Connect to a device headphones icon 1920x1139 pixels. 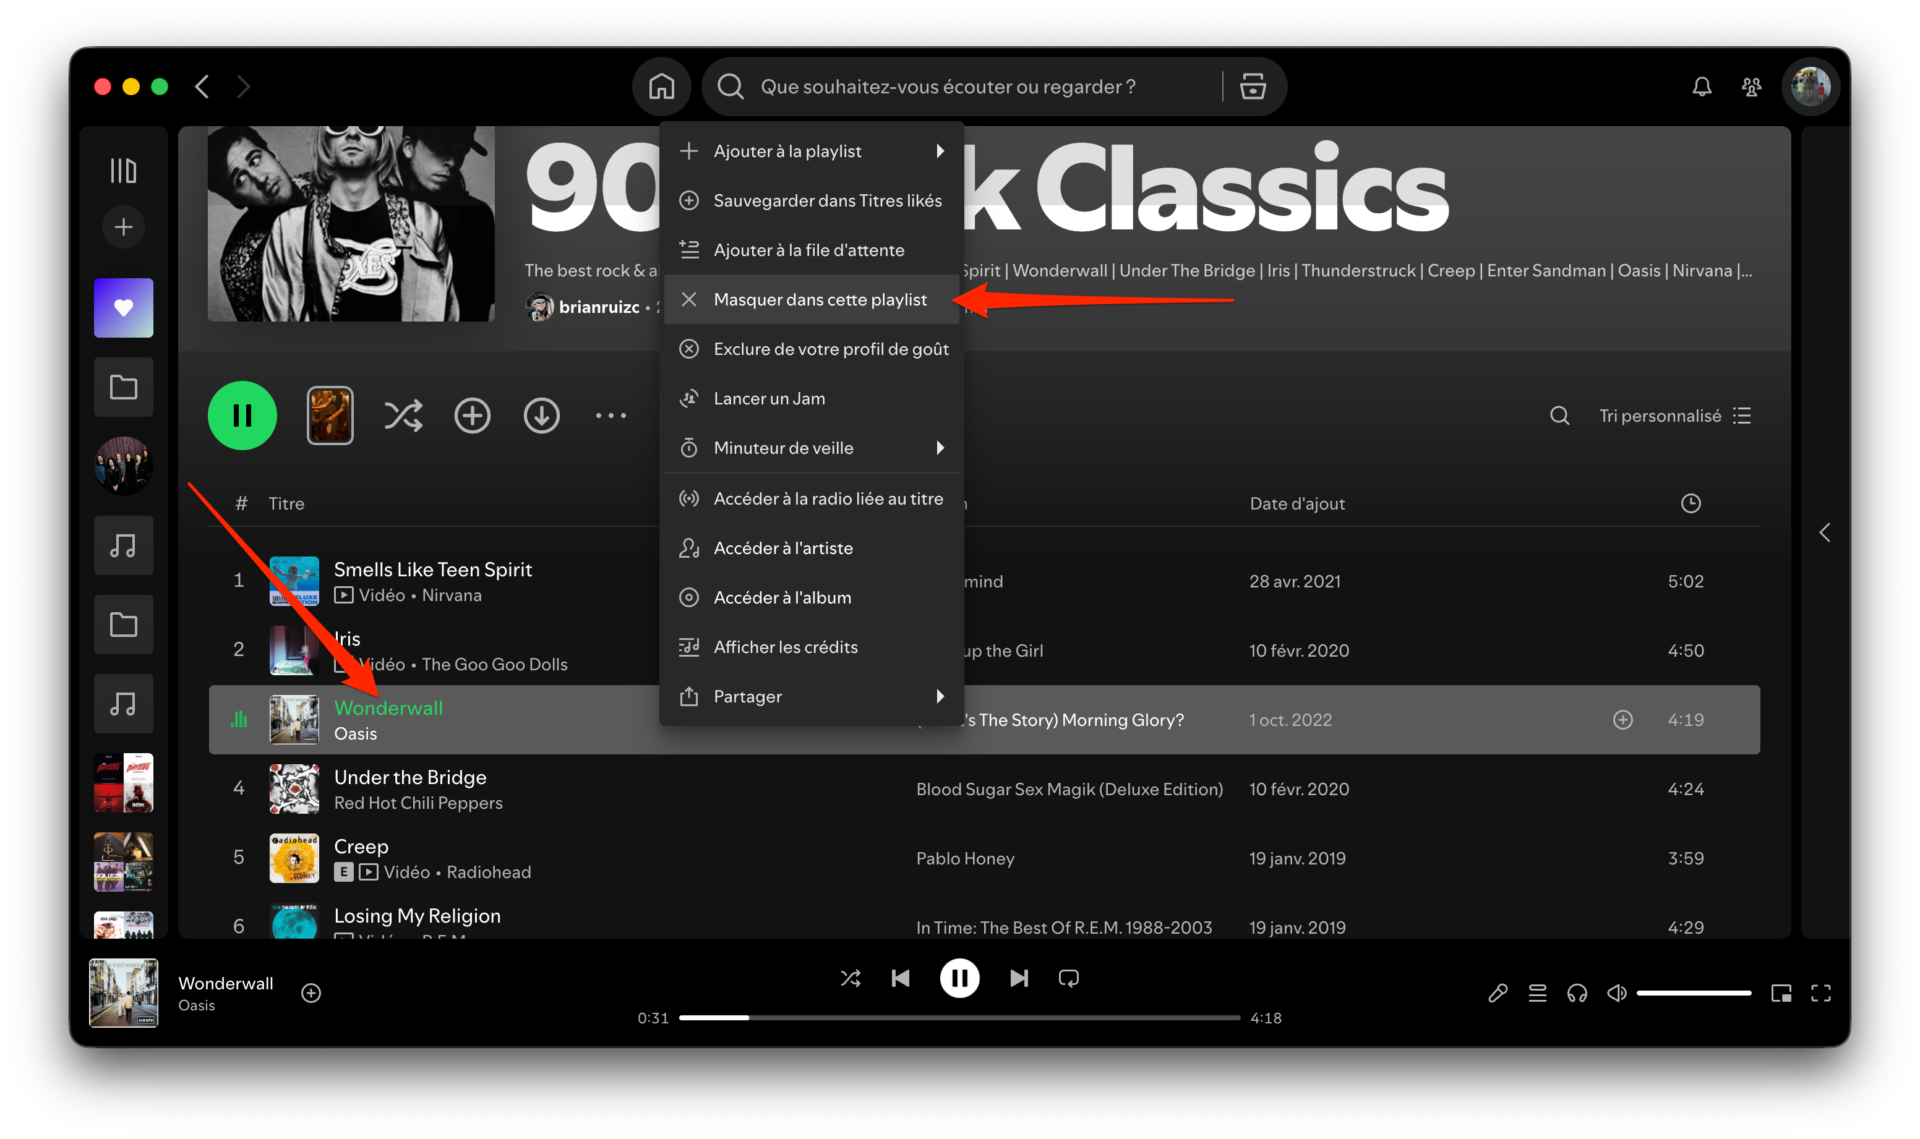click(1577, 993)
